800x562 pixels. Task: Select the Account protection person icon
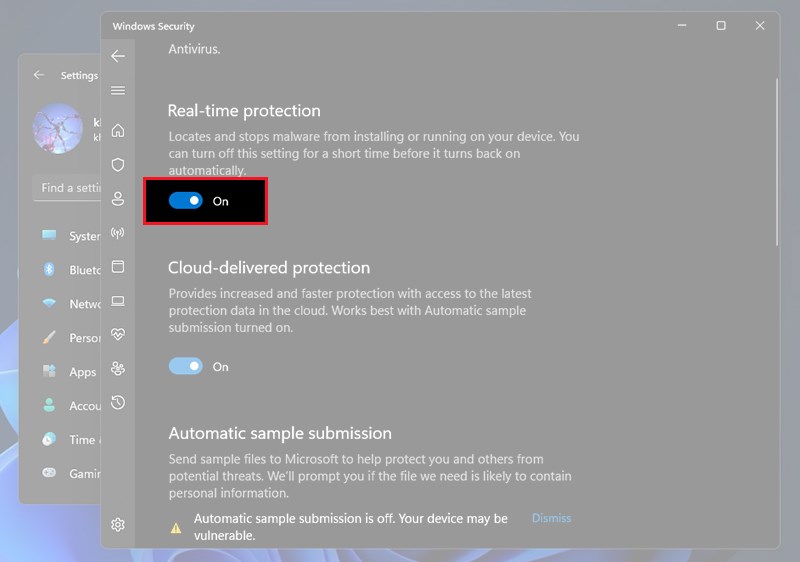click(x=118, y=199)
